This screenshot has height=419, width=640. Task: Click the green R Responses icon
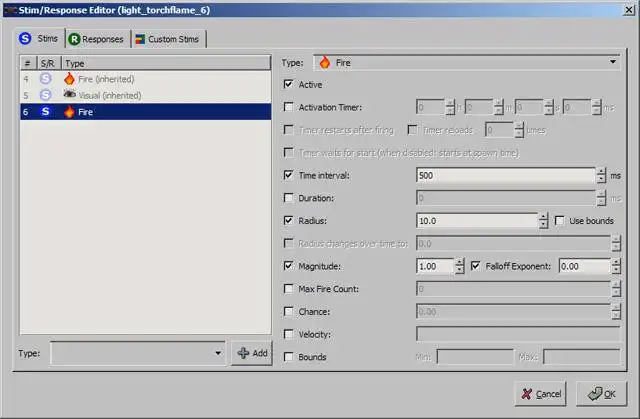point(74,39)
